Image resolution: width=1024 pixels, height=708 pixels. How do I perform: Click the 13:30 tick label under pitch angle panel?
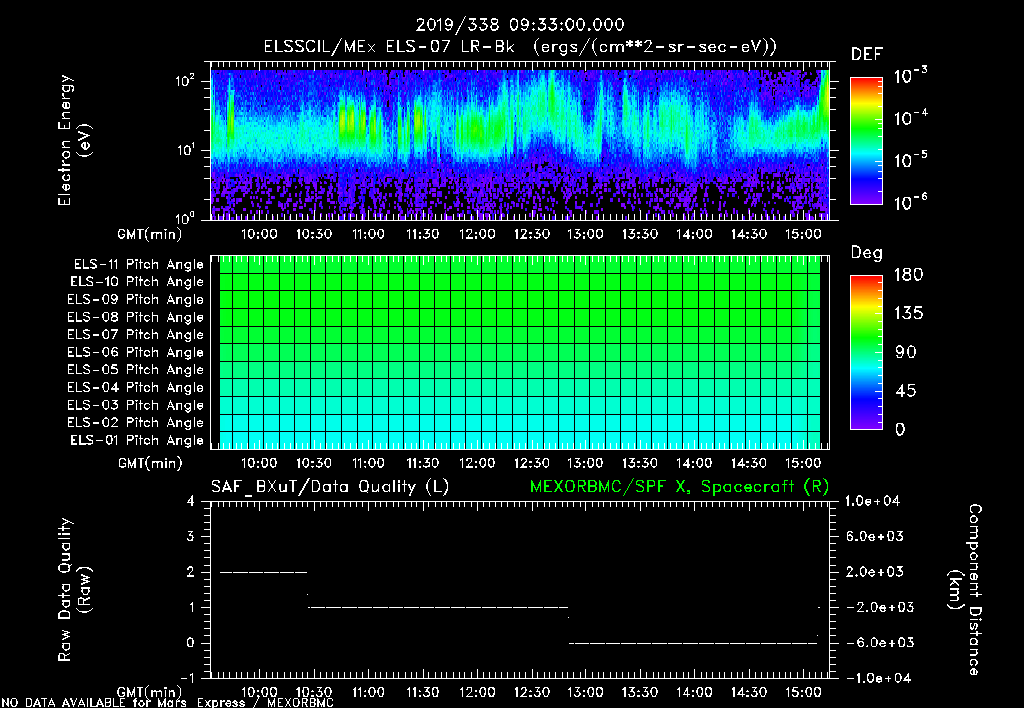639,464
